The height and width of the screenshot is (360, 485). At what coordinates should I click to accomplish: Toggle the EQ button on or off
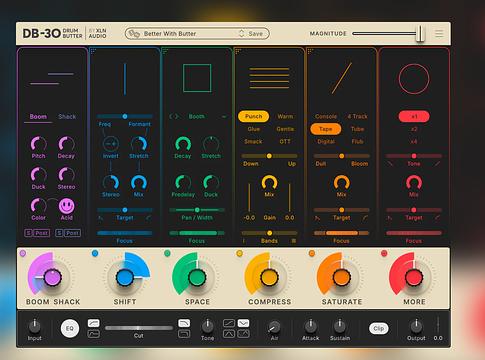point(70,328)
